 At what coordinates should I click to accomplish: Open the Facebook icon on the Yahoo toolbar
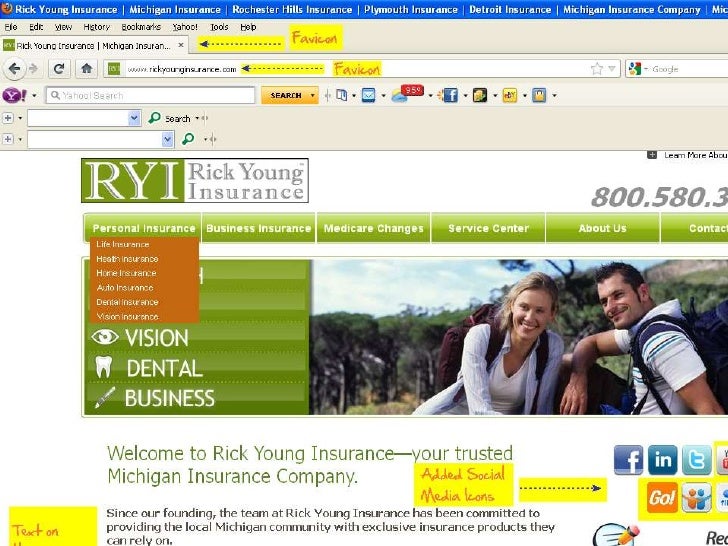click(450, 96)
